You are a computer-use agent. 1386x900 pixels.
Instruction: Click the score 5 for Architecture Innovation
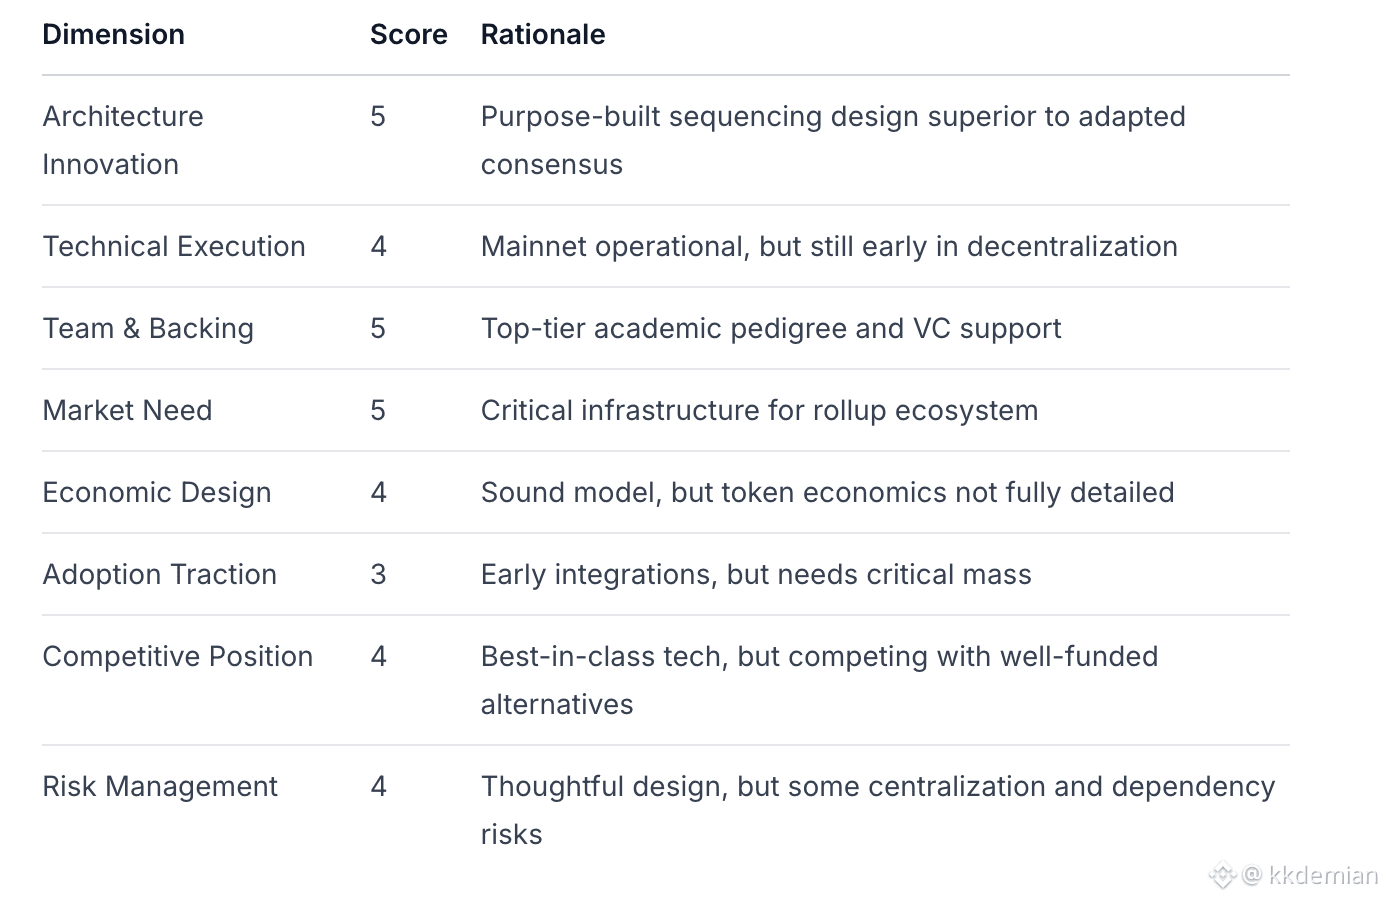tap(378, 117)
